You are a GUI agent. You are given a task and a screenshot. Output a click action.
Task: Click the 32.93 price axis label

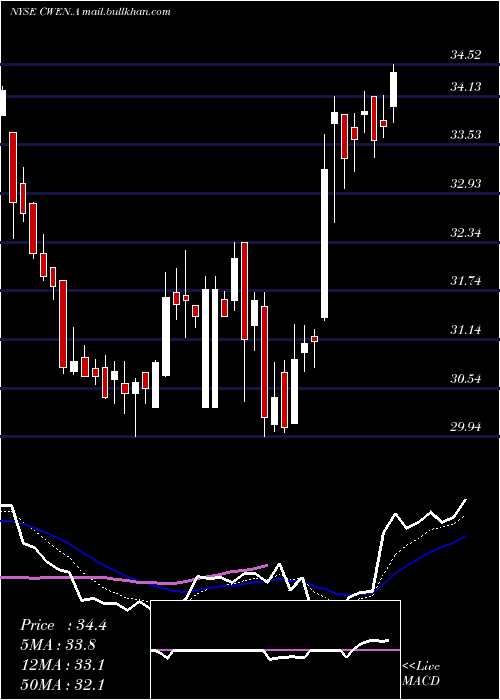466,183
